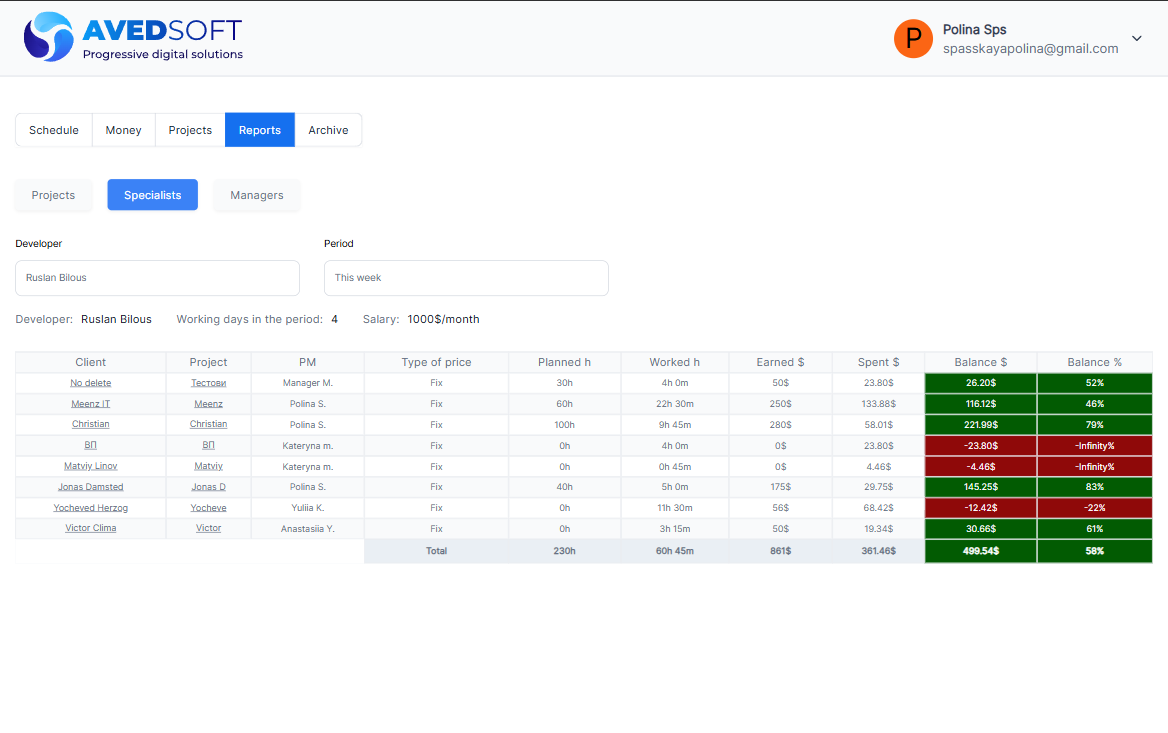Open the Meenz IT client link
Viewport: 1168px width, 733px height.
click(x=90, y=404)
